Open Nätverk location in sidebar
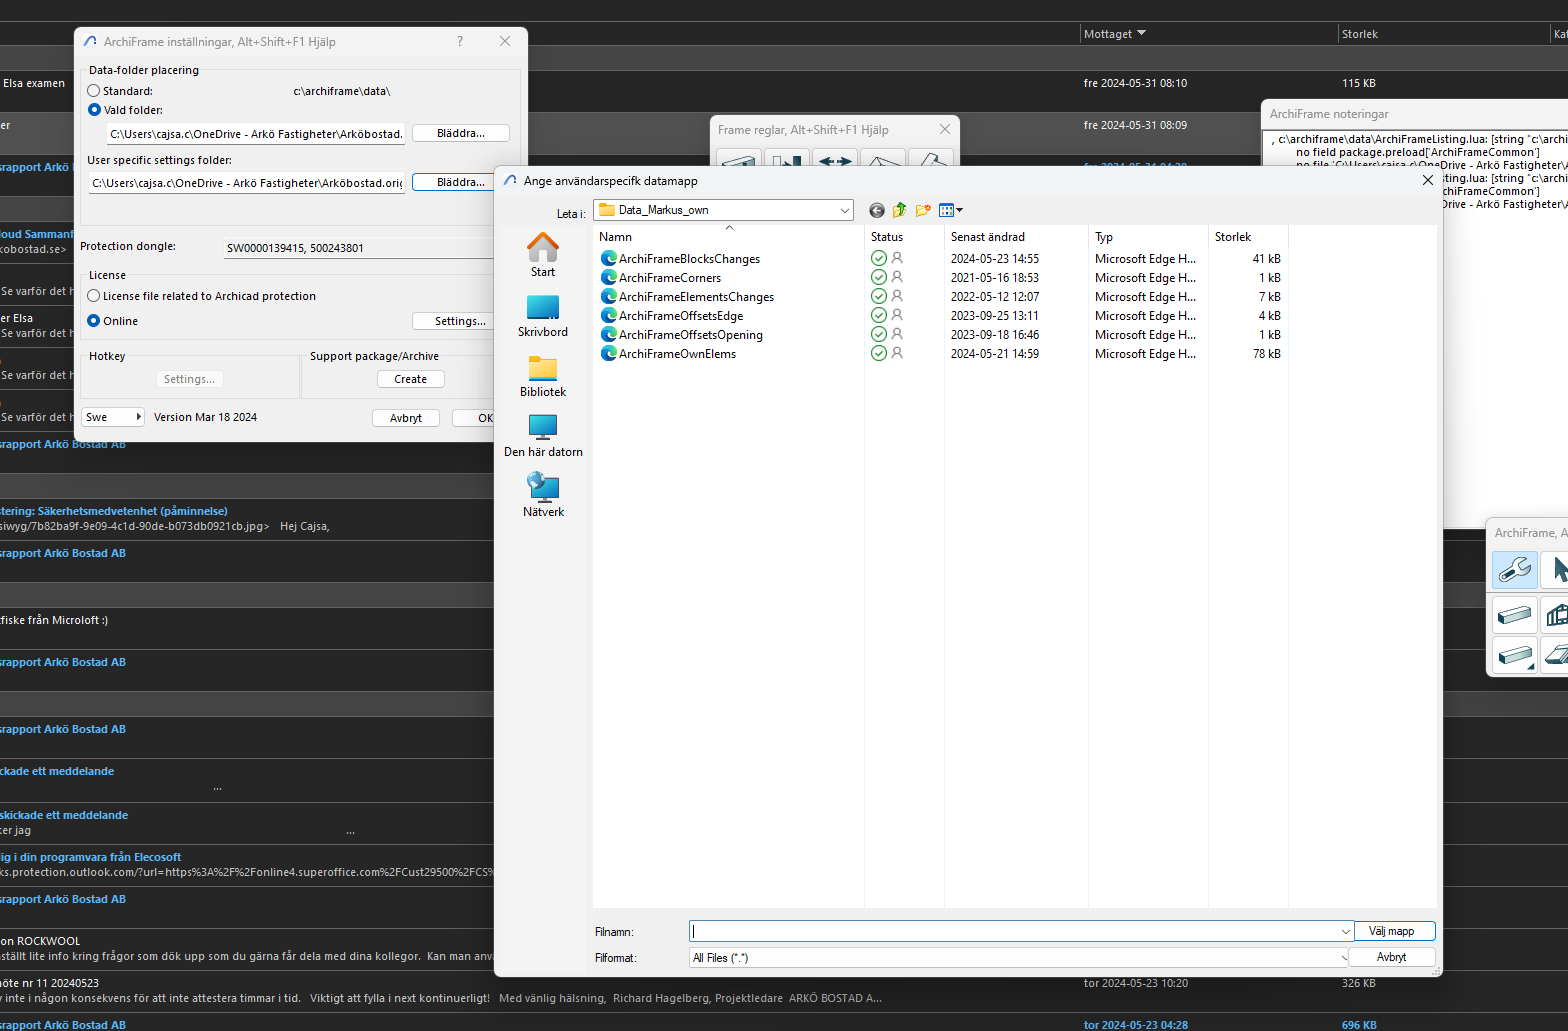 (543, 496)
